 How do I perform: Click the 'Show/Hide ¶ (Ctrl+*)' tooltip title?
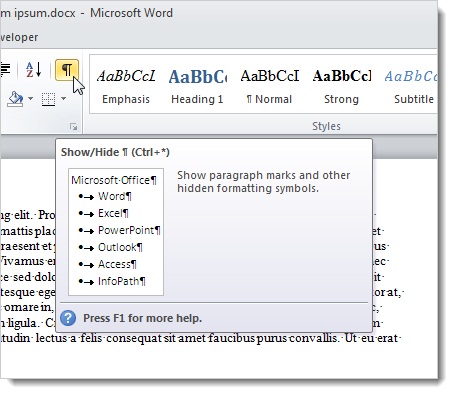point(115,152)
